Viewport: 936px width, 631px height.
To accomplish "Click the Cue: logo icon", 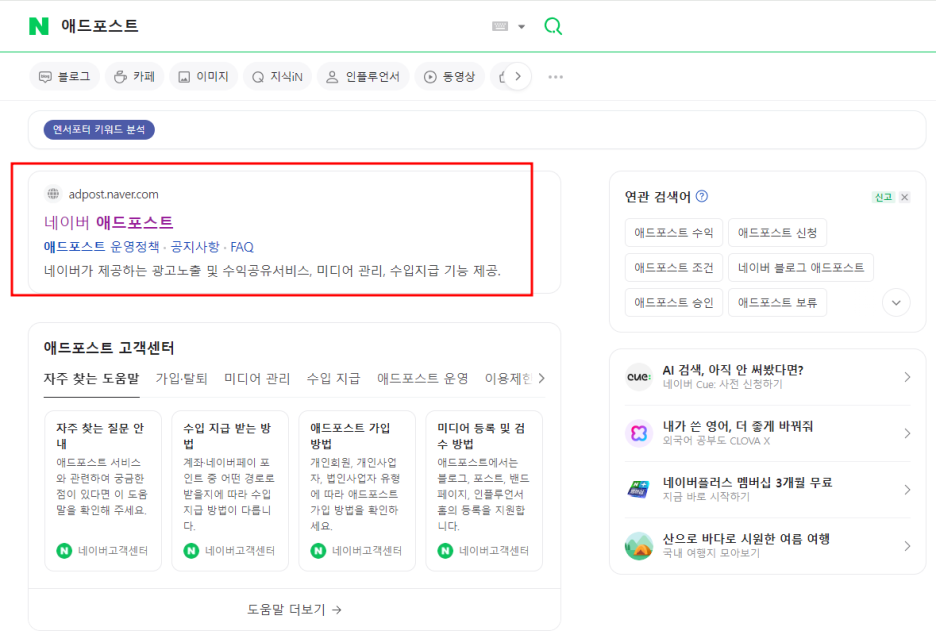I will click(x=639, y=377).
